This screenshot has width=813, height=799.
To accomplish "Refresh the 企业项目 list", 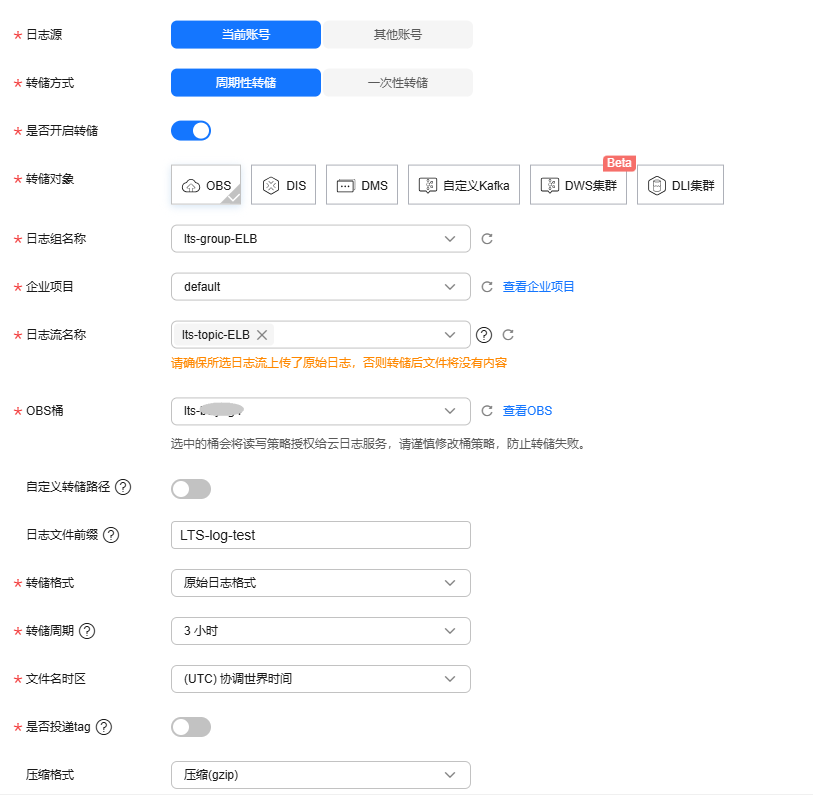I will point(487,287).
